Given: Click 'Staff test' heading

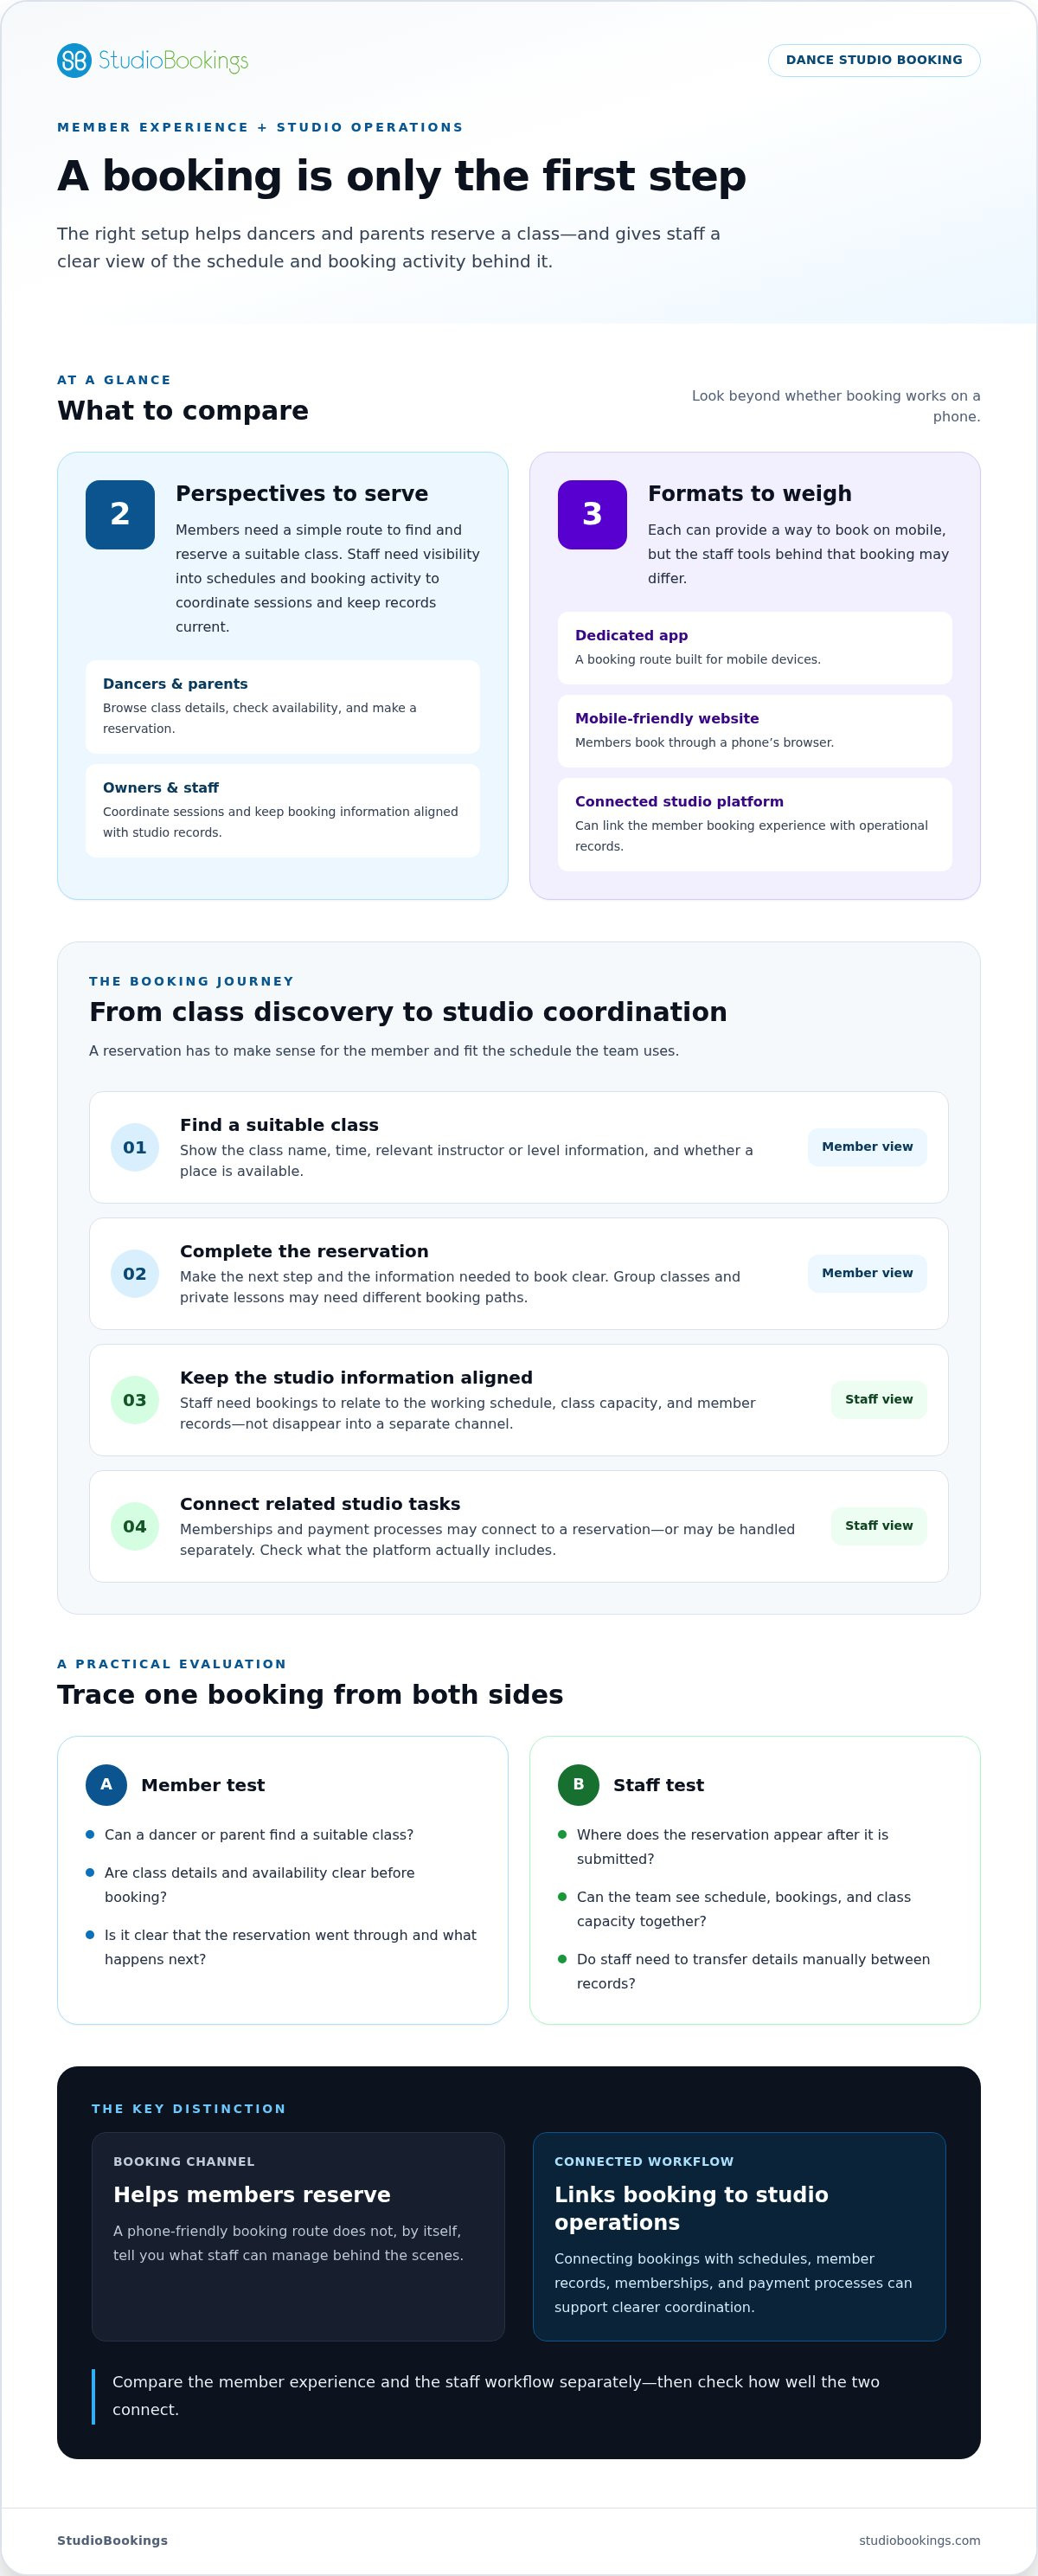Looking at the screenshot, I should [x=658, y=1785].
